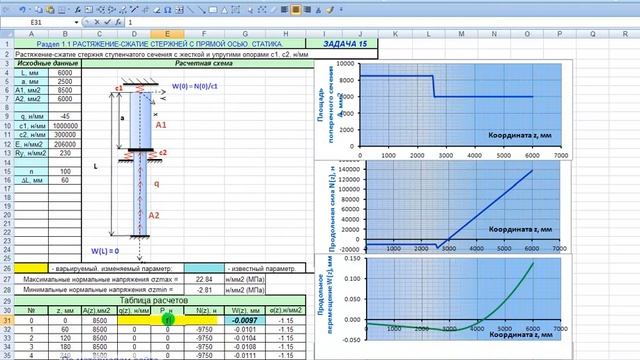Click the 'Таблица расчетов' header
640x360 pixels.
pos(160,300)
